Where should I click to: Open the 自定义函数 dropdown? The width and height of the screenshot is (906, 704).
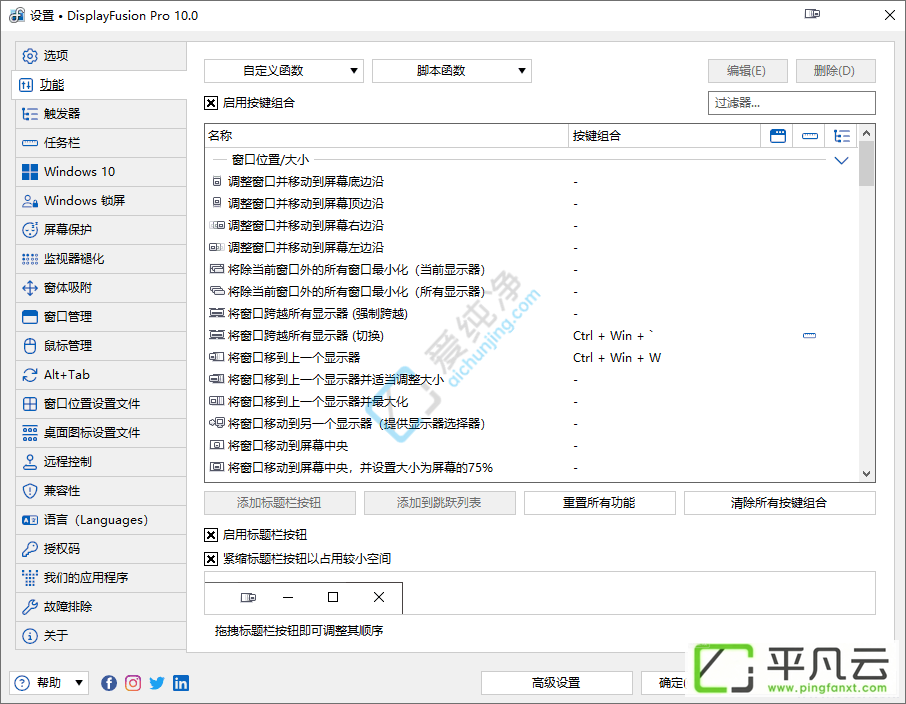pyautogui.click(x=284, y=71)
